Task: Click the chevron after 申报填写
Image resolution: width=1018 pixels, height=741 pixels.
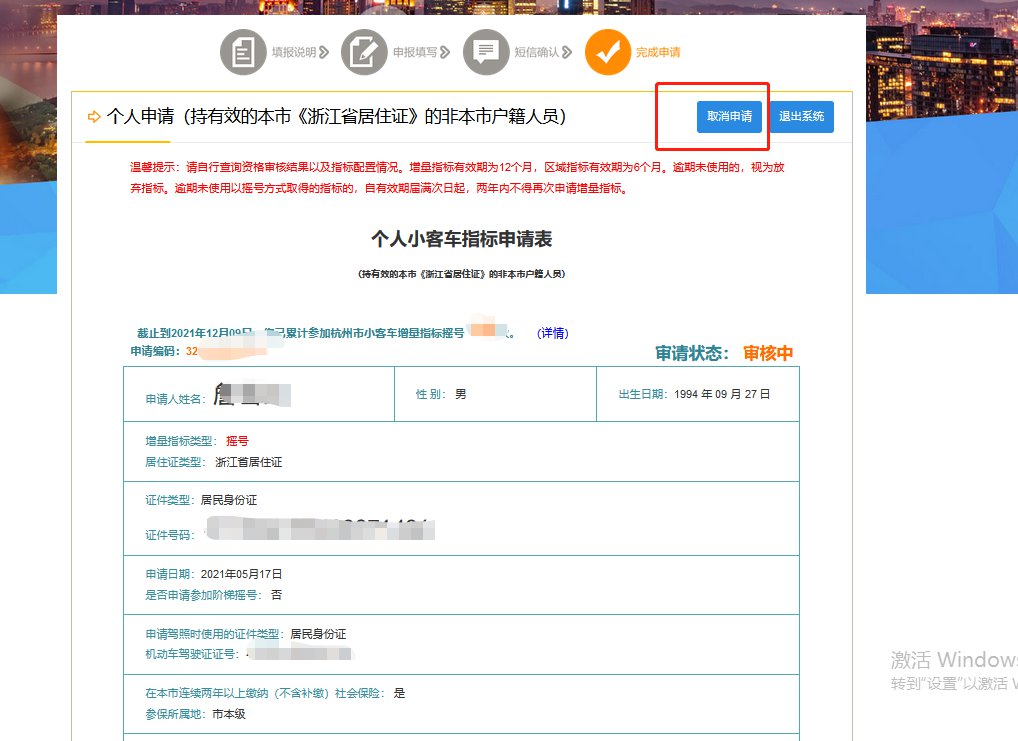Action: (x=445, y=52)
